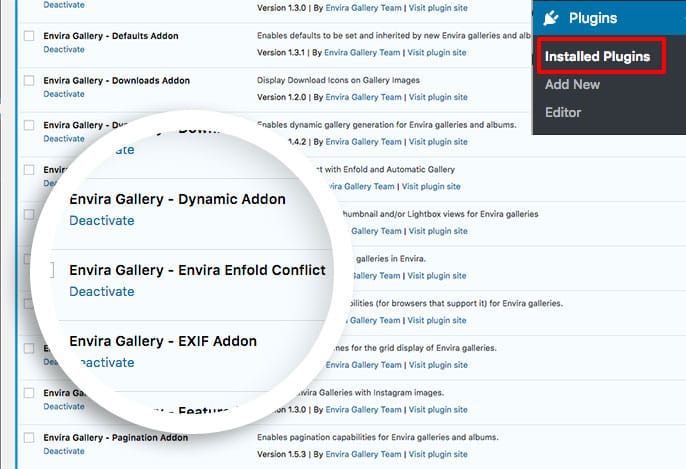Visit plugin site for Defaults Addon
686x469 pixels.
[437, 52]
